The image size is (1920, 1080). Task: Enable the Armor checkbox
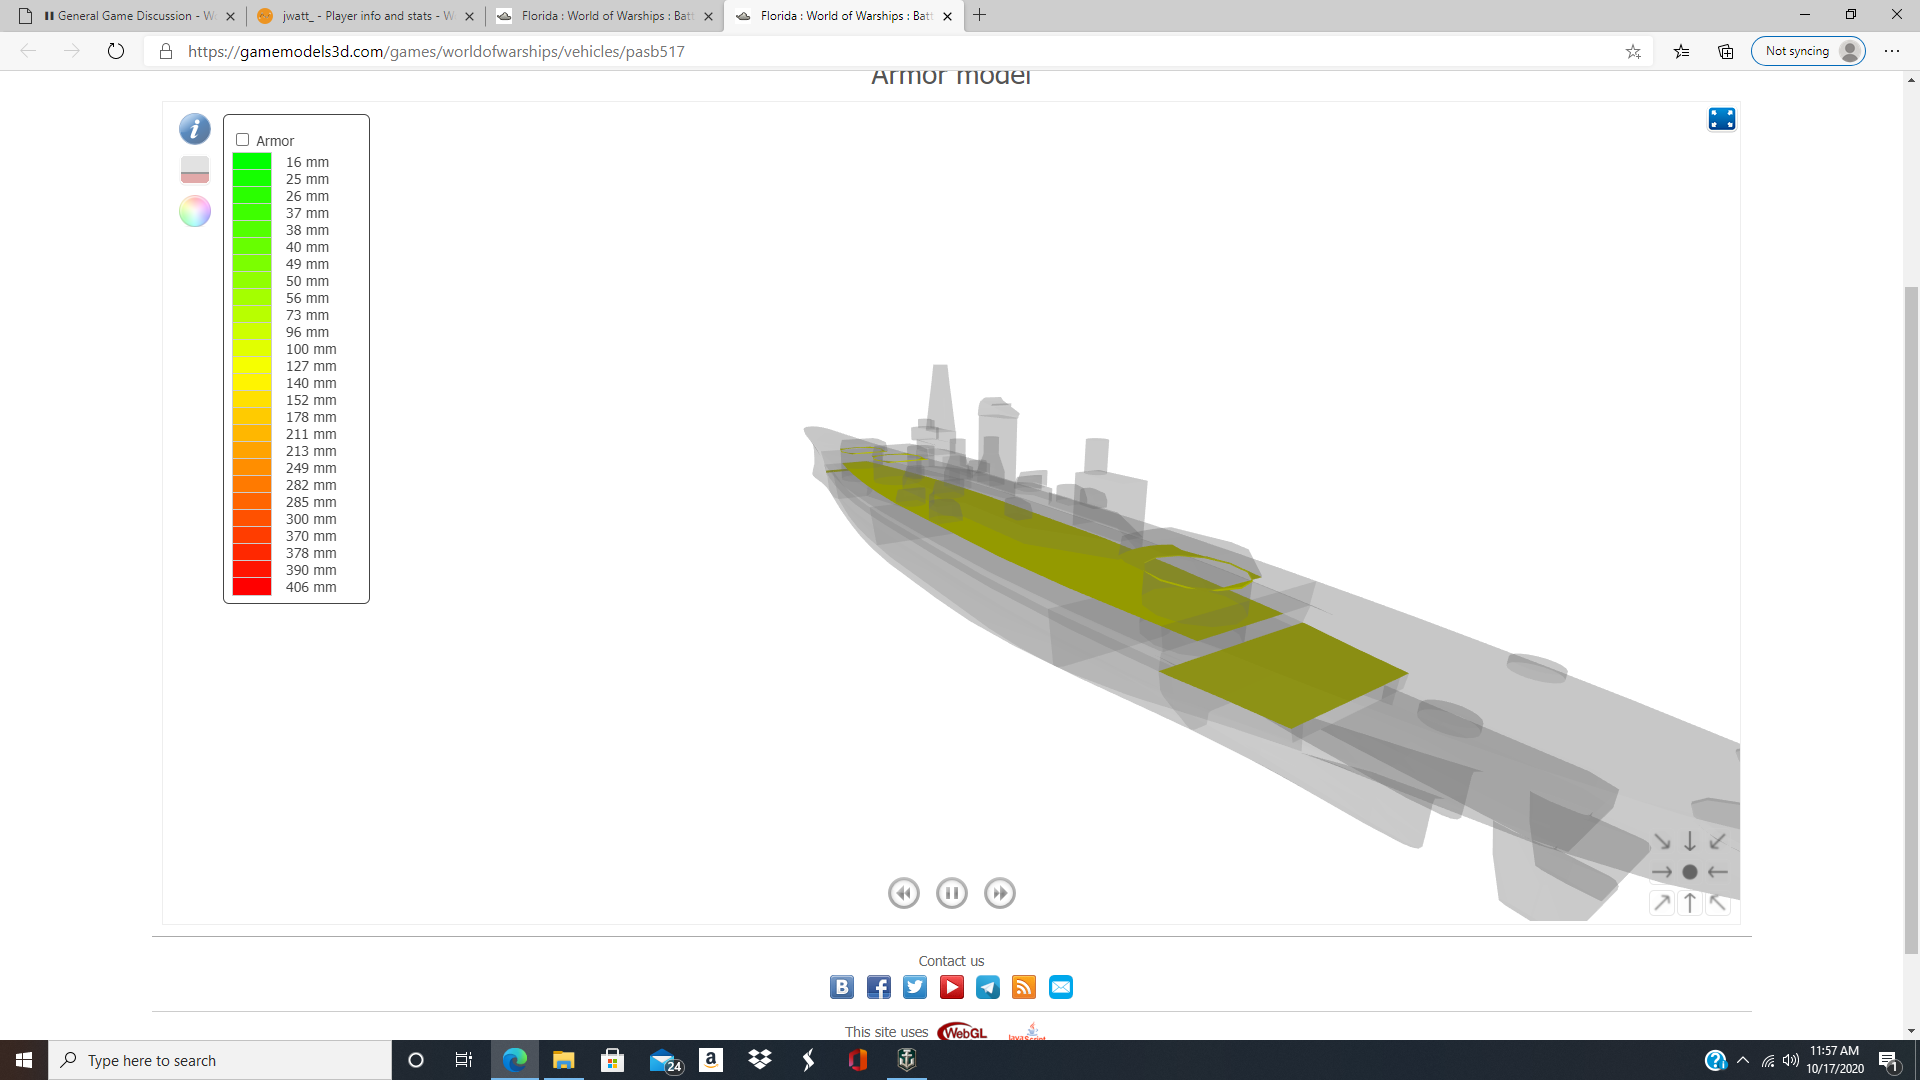242,140
